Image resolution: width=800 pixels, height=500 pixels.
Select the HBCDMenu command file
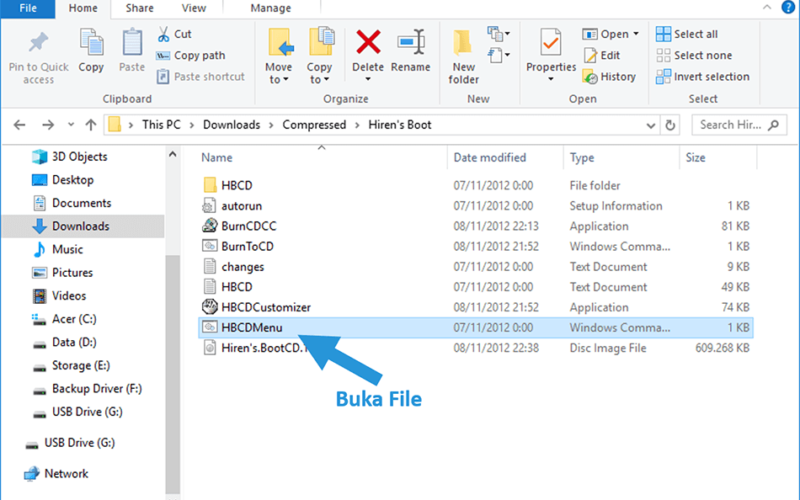coord(476,328)
